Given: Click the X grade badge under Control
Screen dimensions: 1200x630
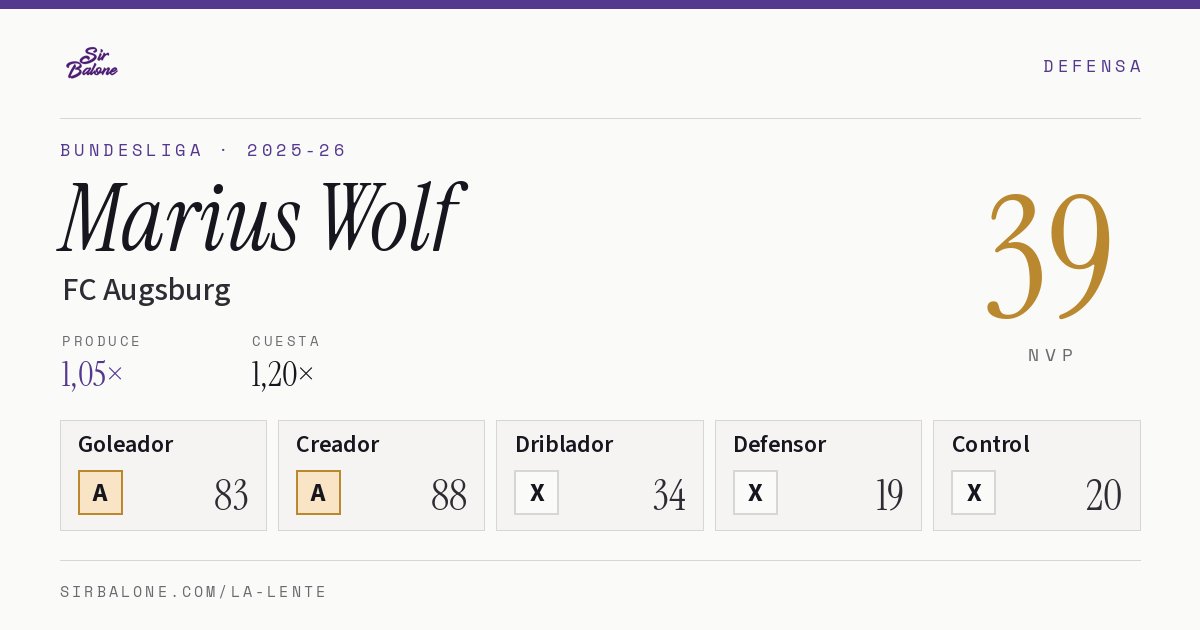Looking at the screenshot, I should click(x=973, y=492).
